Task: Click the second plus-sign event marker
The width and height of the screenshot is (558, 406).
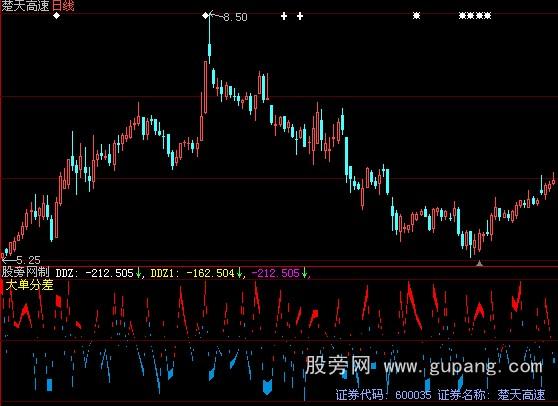Action: tap(300, 16)
